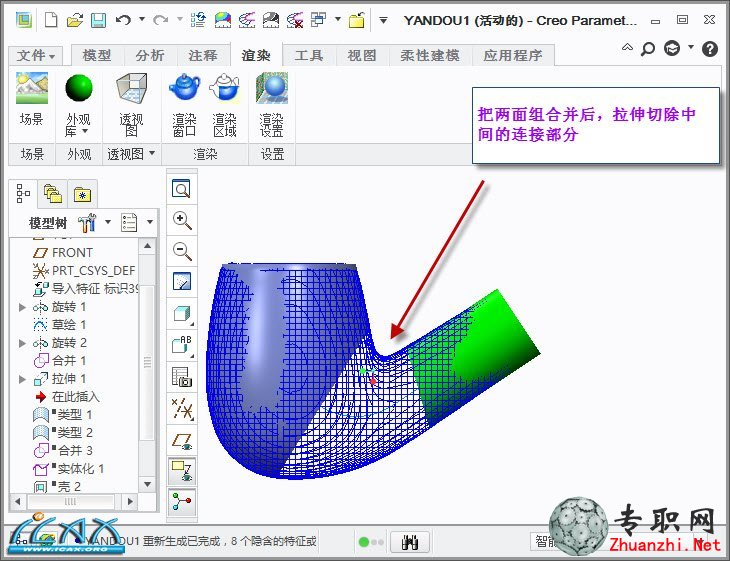Screen dimensions: 730x561
Task: Open the quick access toolbar customize arrow
Action: (x=383, y=20)
